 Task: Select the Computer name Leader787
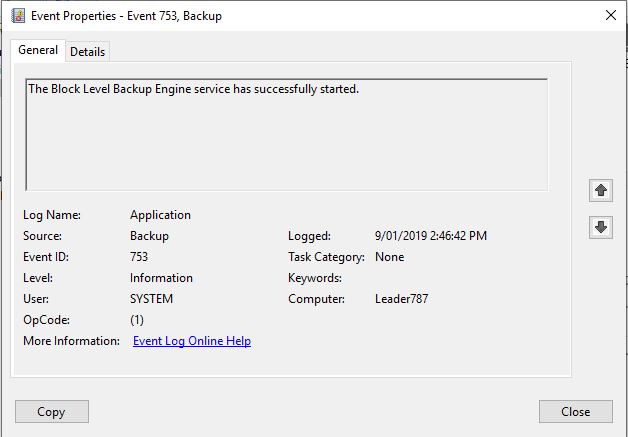(401, 299)
